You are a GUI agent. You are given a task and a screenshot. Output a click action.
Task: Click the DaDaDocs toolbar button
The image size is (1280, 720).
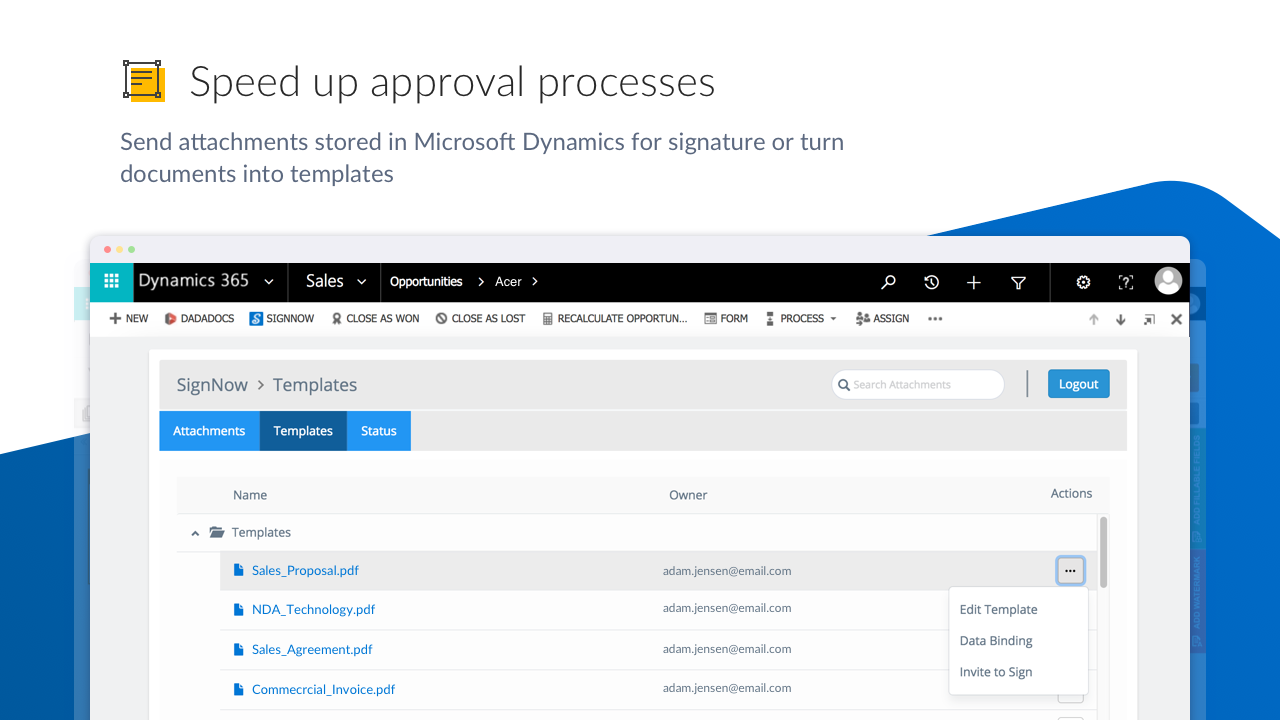tap(199, 319)
